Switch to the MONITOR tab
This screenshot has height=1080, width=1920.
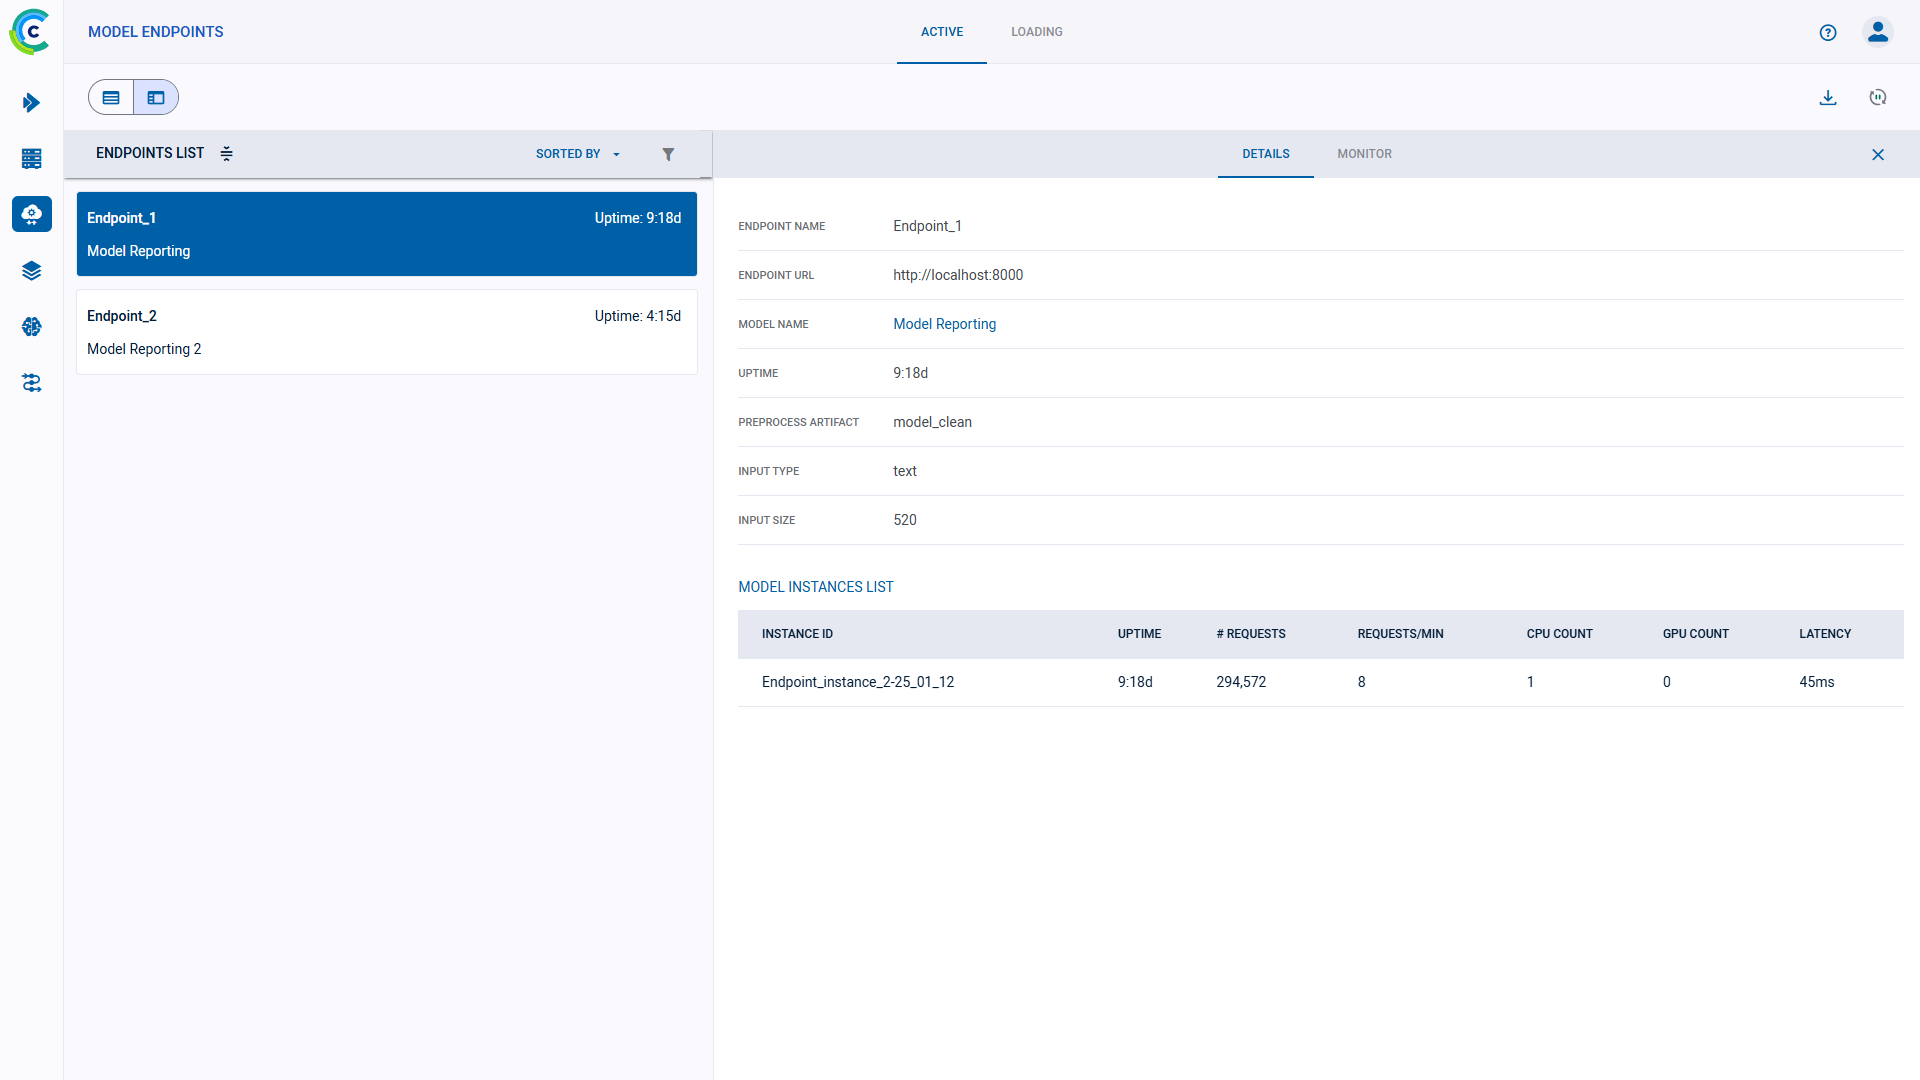tap(1364, 154)
